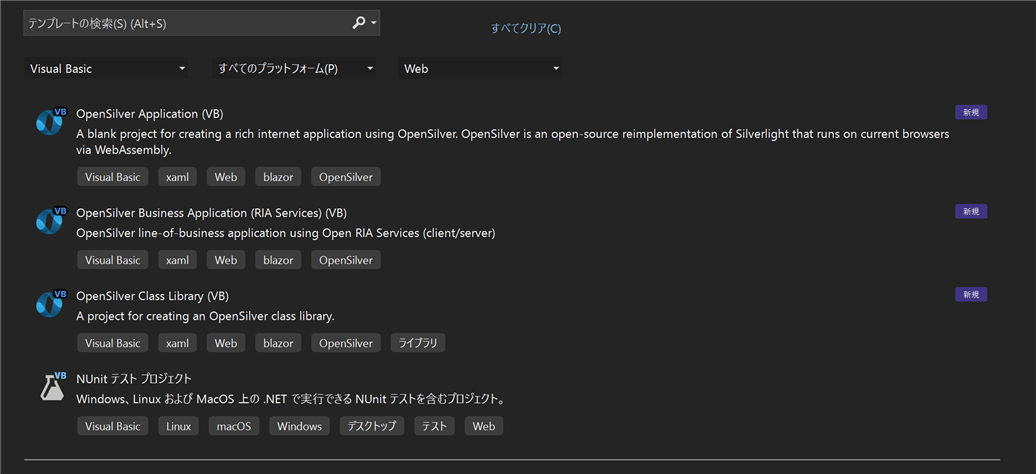1036x474 pixels.
Task: Open the Web project type dropdown
Action: tap(480, 68)
